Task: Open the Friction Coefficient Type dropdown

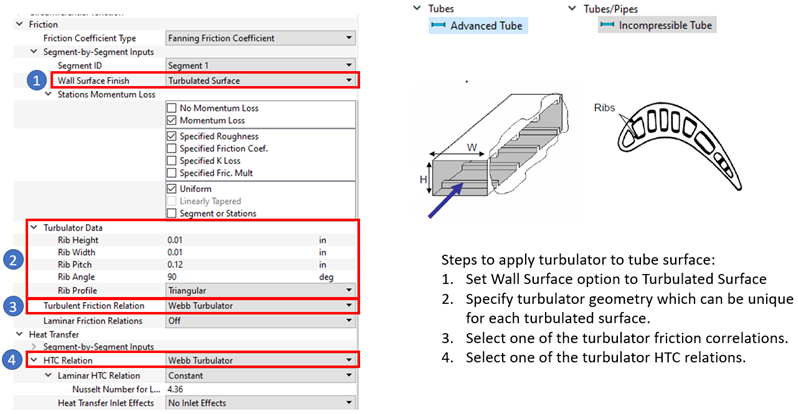Action: click(348, 37)
